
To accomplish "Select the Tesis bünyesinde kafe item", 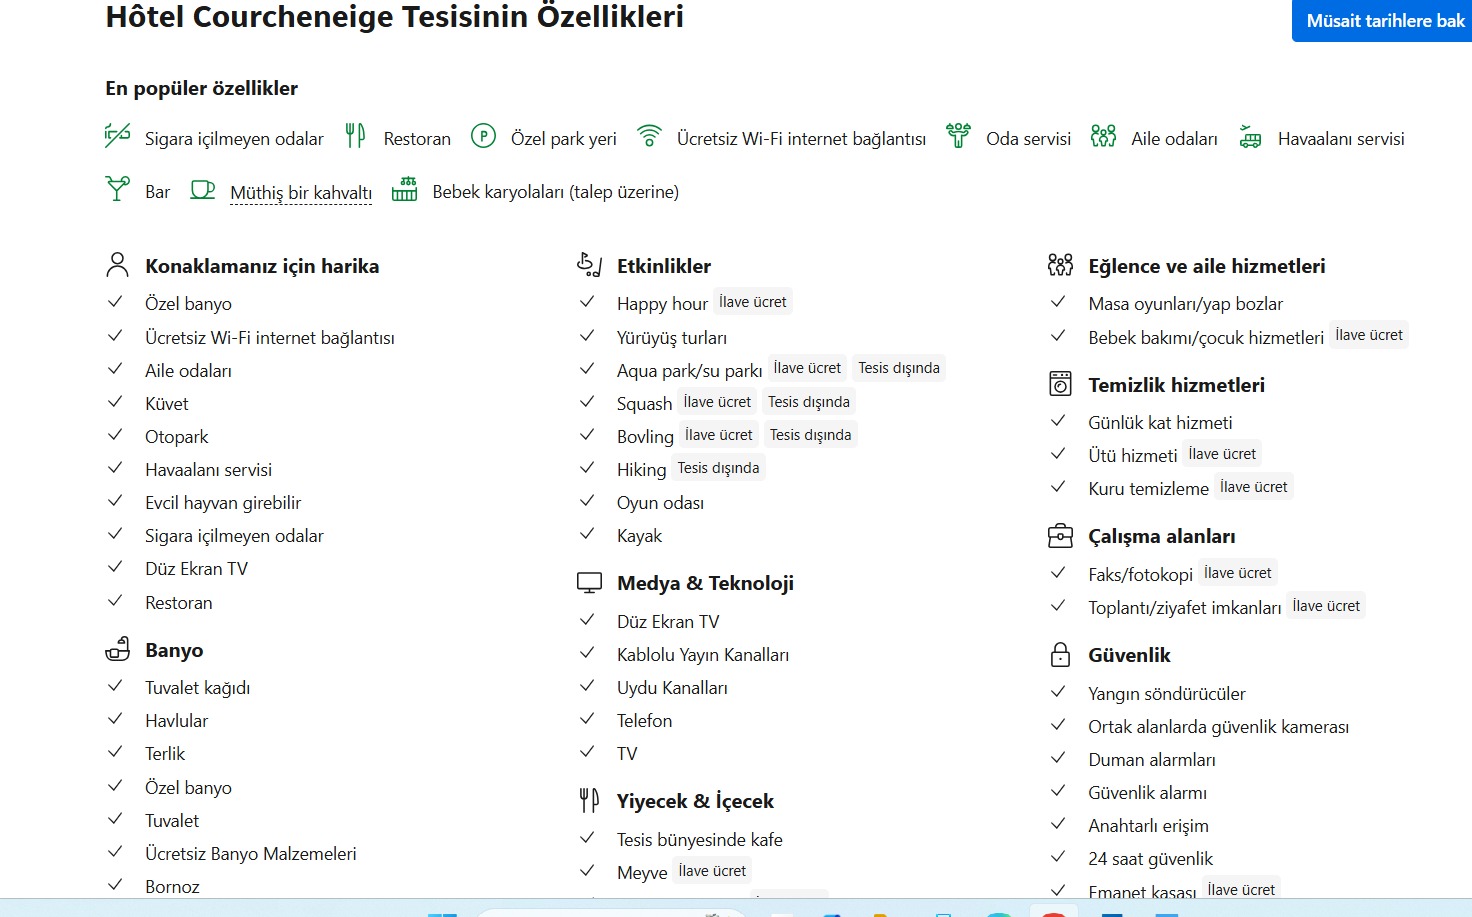I will [700, 839].
